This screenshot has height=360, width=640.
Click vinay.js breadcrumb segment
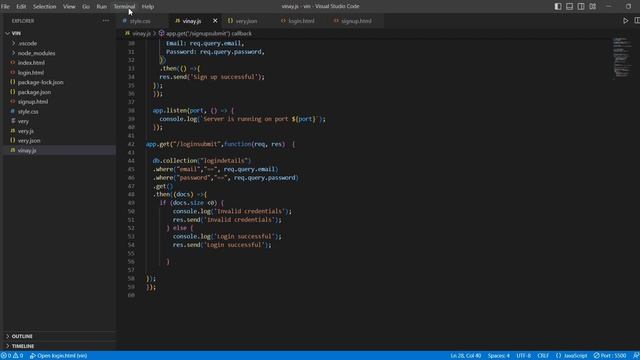pyautogui.click(x=141, y=33)
